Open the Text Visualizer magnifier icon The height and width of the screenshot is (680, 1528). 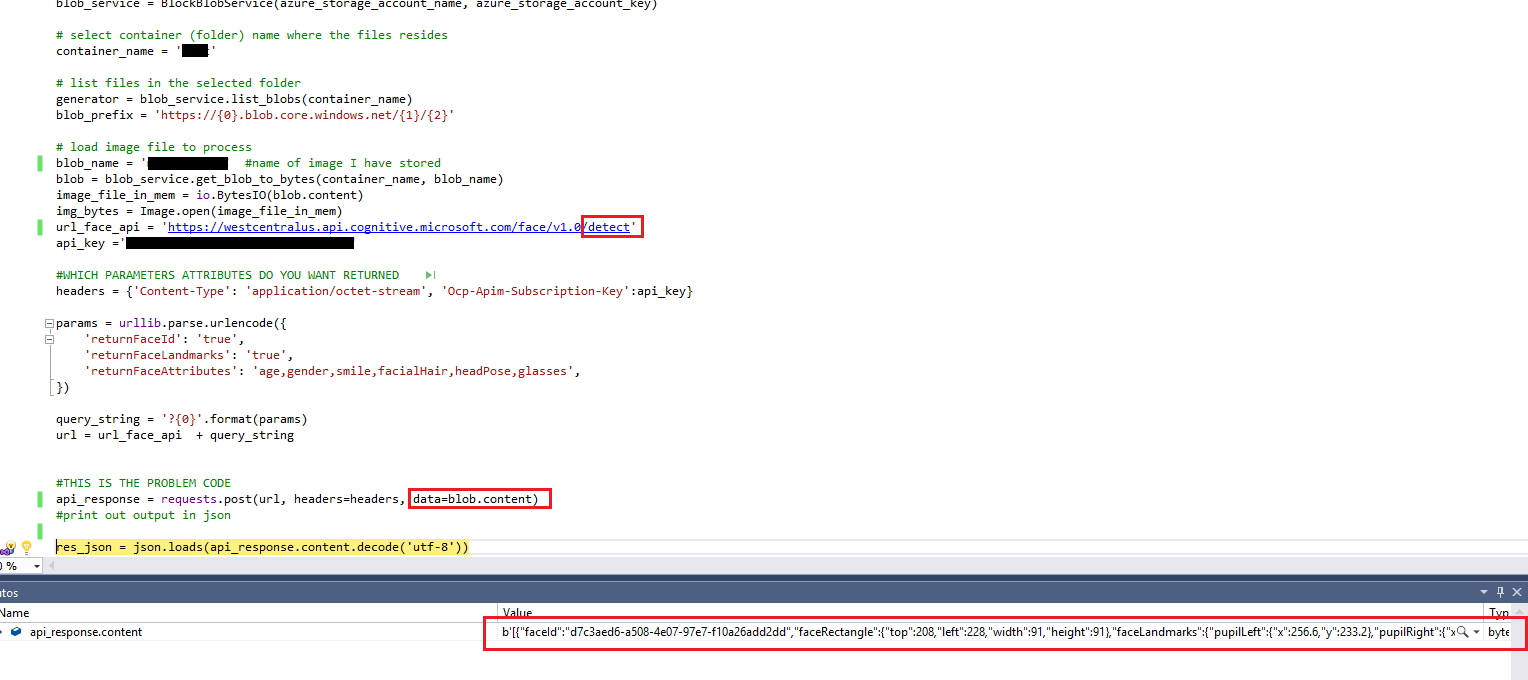click(x=1462, y=632)
